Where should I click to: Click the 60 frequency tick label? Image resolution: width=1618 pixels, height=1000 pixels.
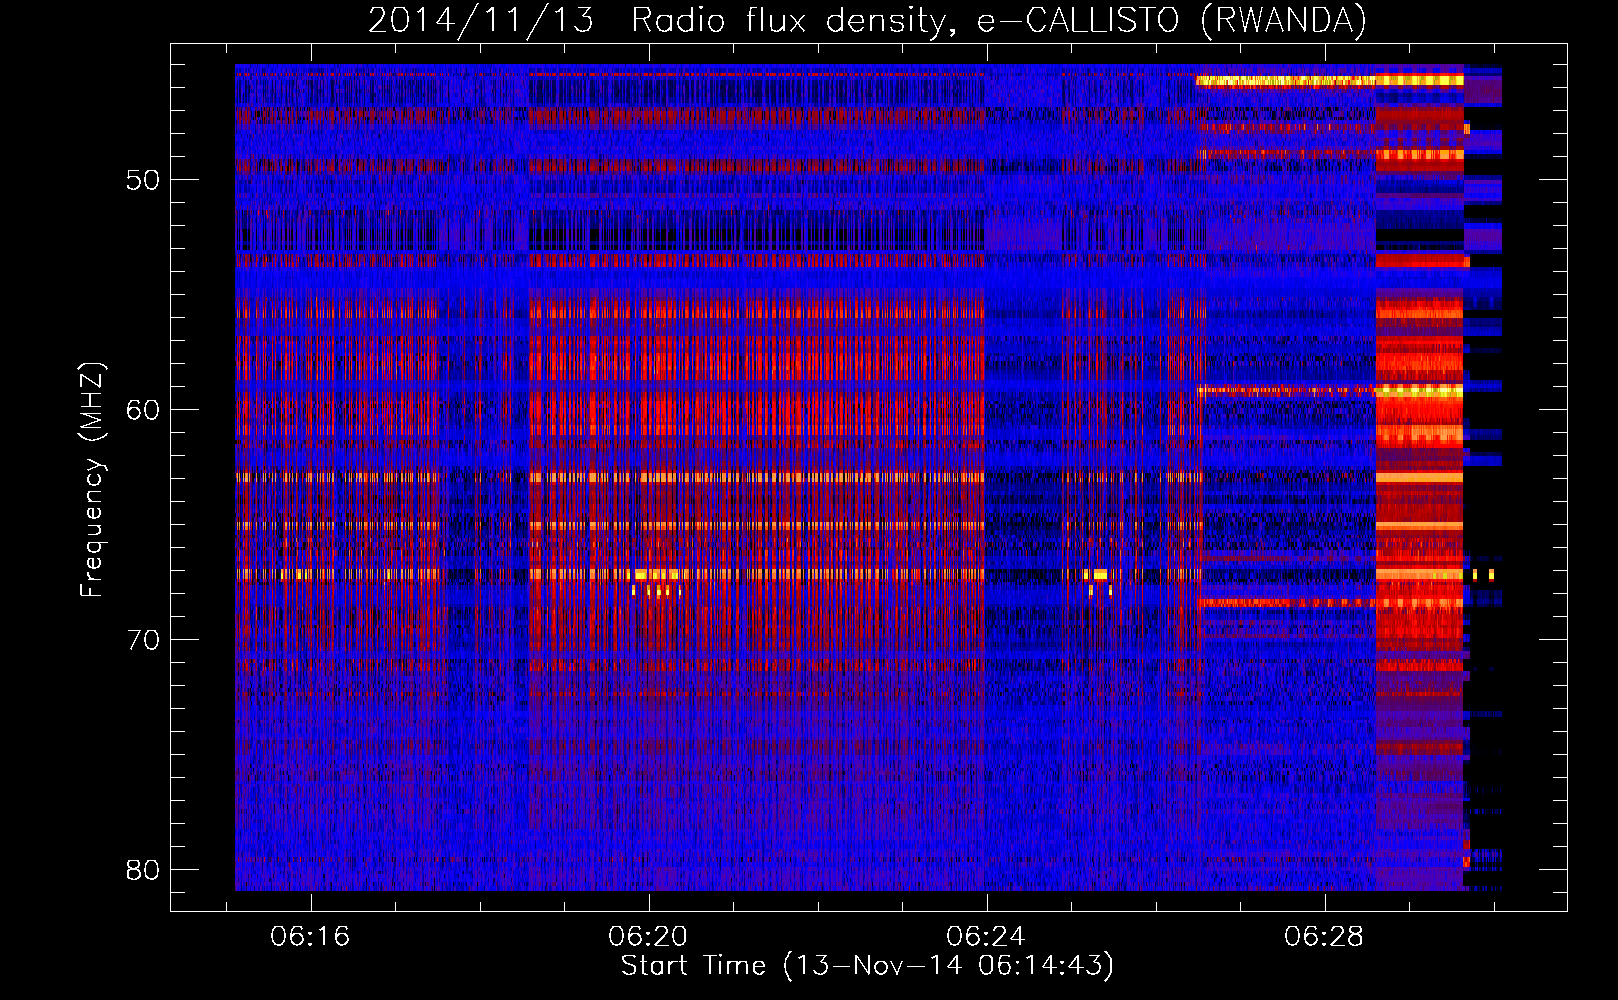coord(143,410)
